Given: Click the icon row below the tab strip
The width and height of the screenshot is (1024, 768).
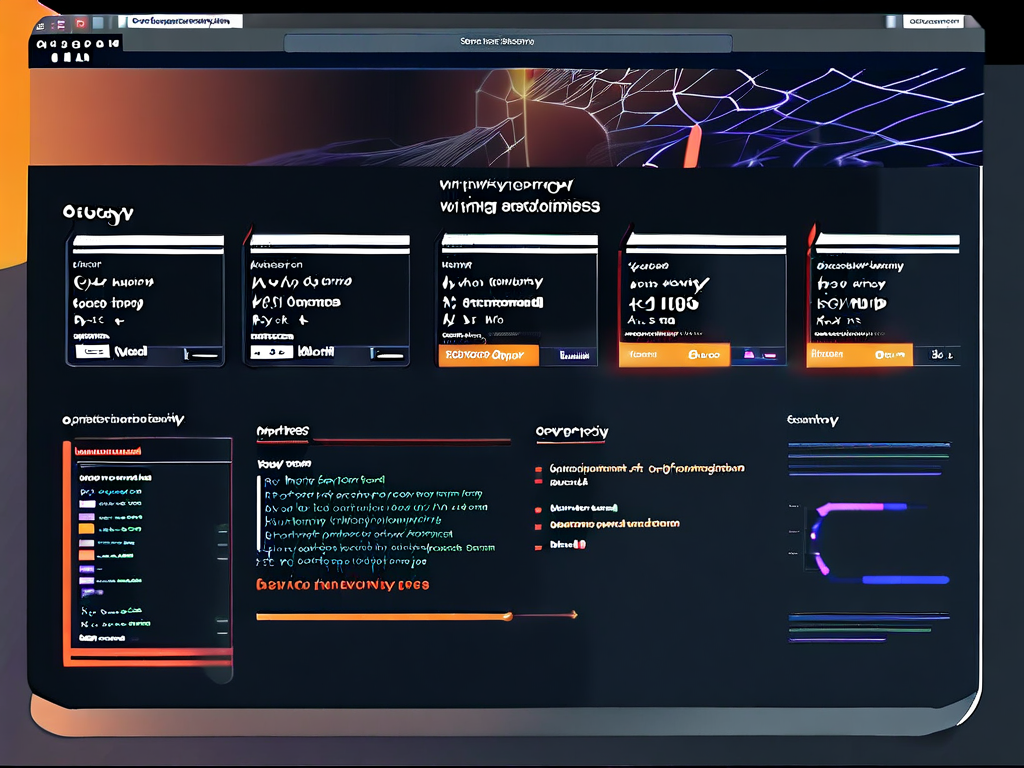Looking at the screenshot, I should tap(76, 44).
